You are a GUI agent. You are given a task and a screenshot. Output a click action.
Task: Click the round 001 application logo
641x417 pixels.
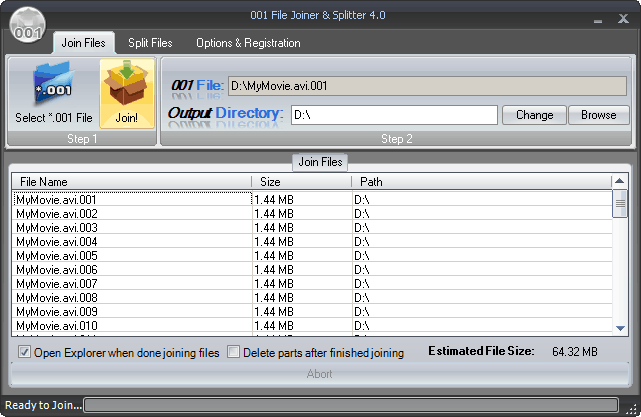tap(27, 25)
